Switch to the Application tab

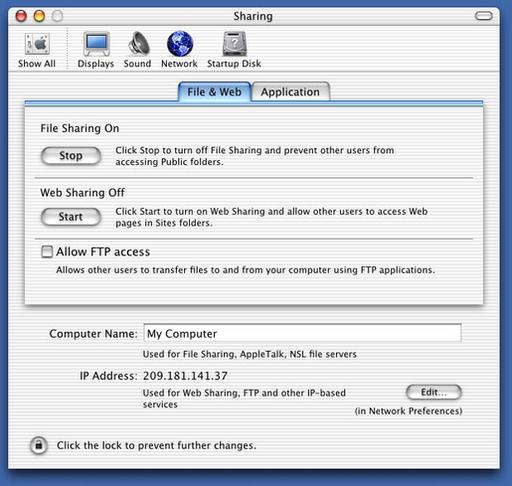click(291, 92)
